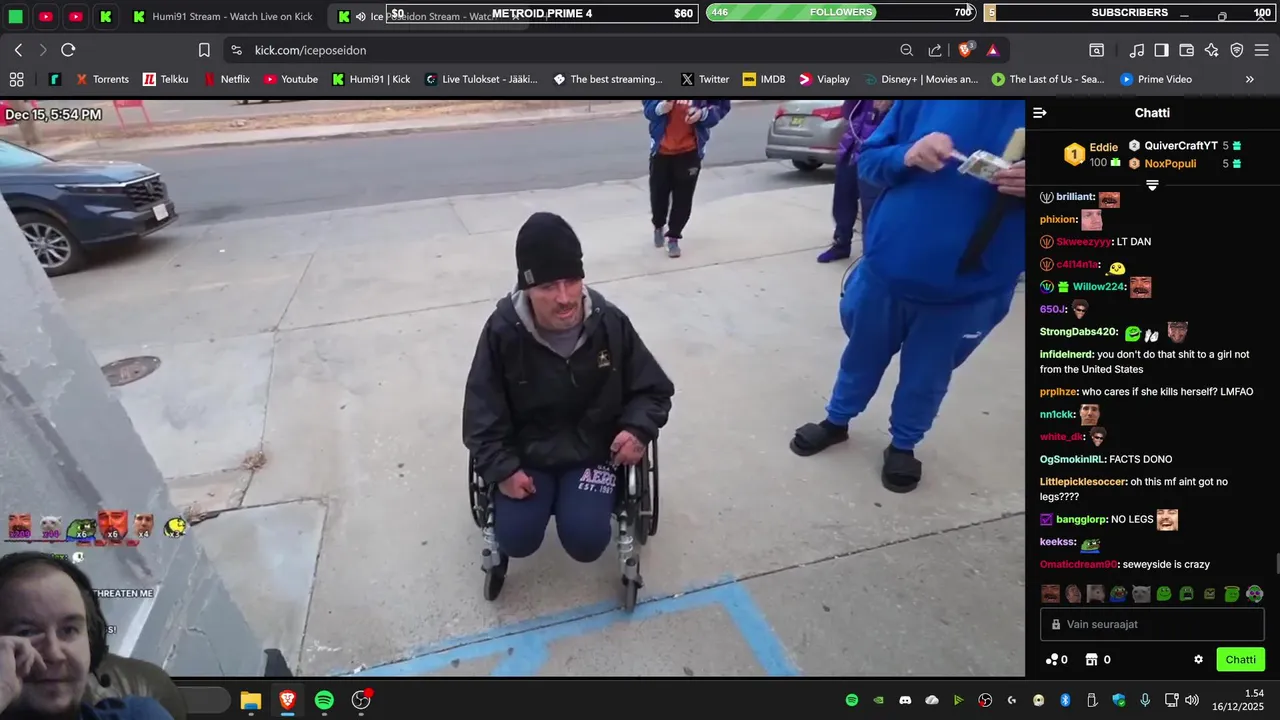Open the Prime Video bookmark
Screen dimensions: 1280x720
(x=1155, y=79)
